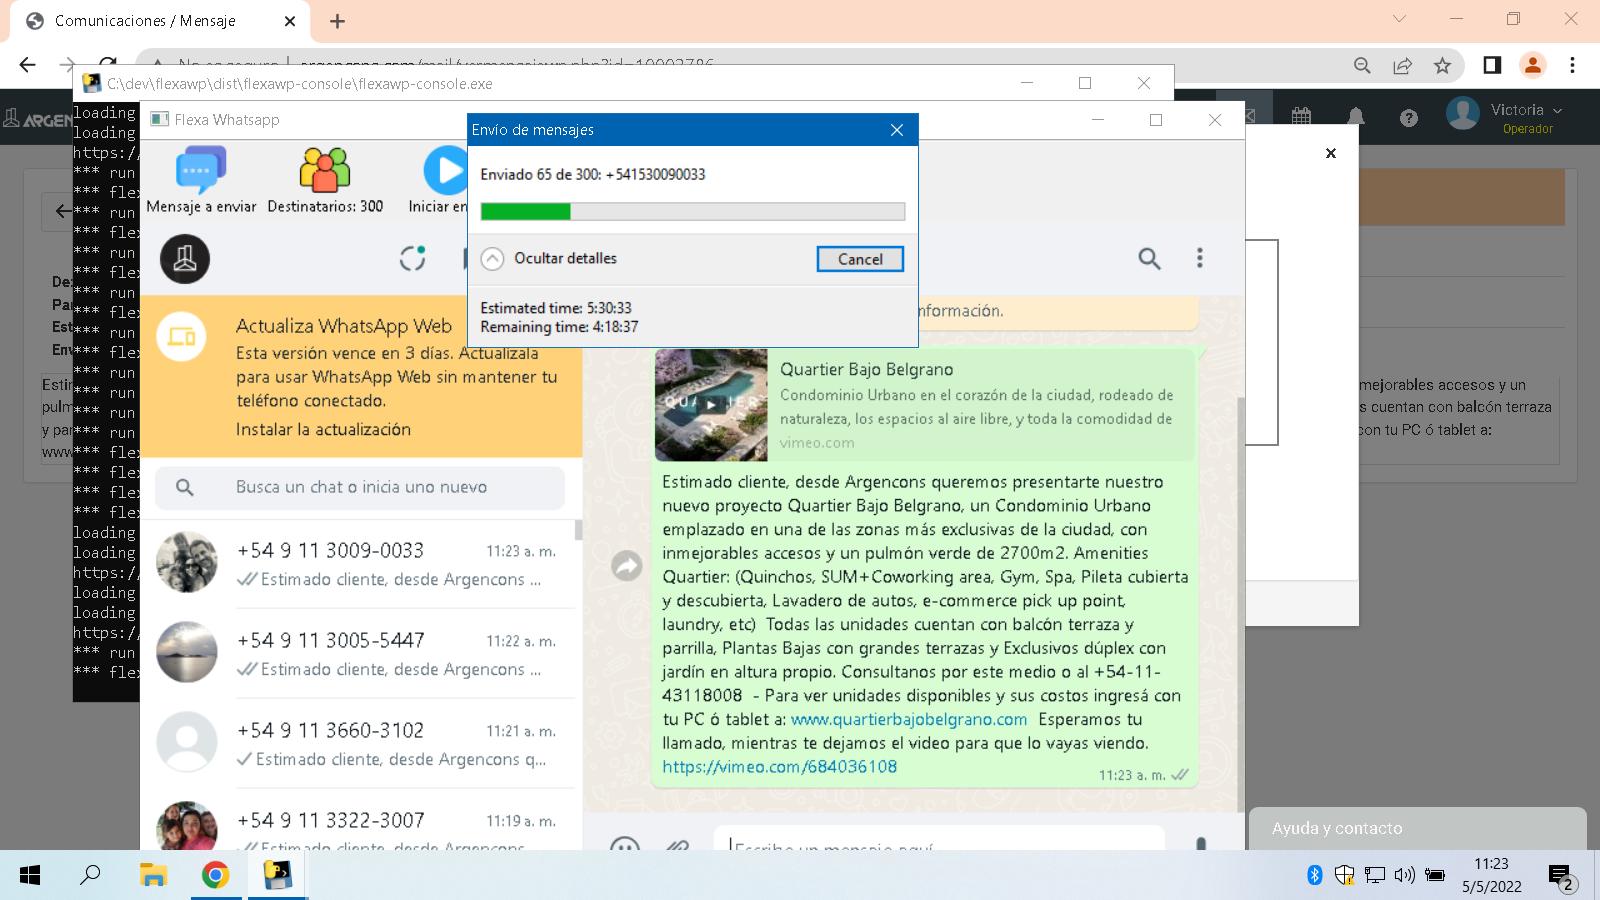Image resolution: width=1600 pixels, height=900 pixels.
Task: Switch to Chrome from taskbar
Action: tap(215, 876)
